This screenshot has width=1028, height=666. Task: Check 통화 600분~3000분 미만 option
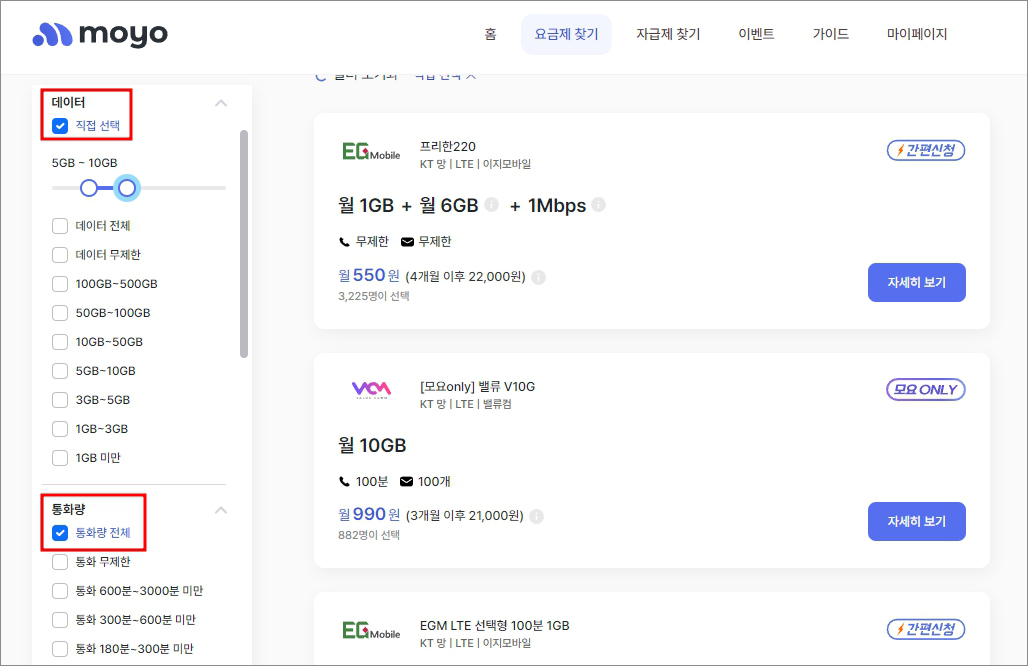point(60,591)
